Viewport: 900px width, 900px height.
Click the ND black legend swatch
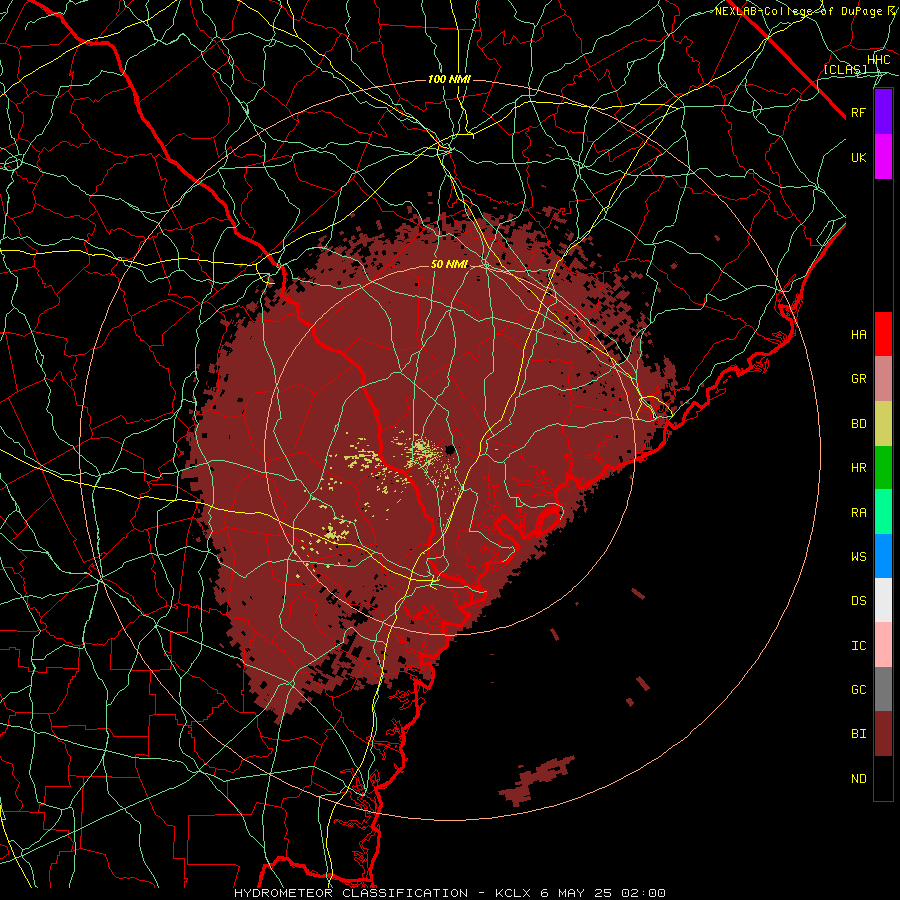(x=883, y=778)
